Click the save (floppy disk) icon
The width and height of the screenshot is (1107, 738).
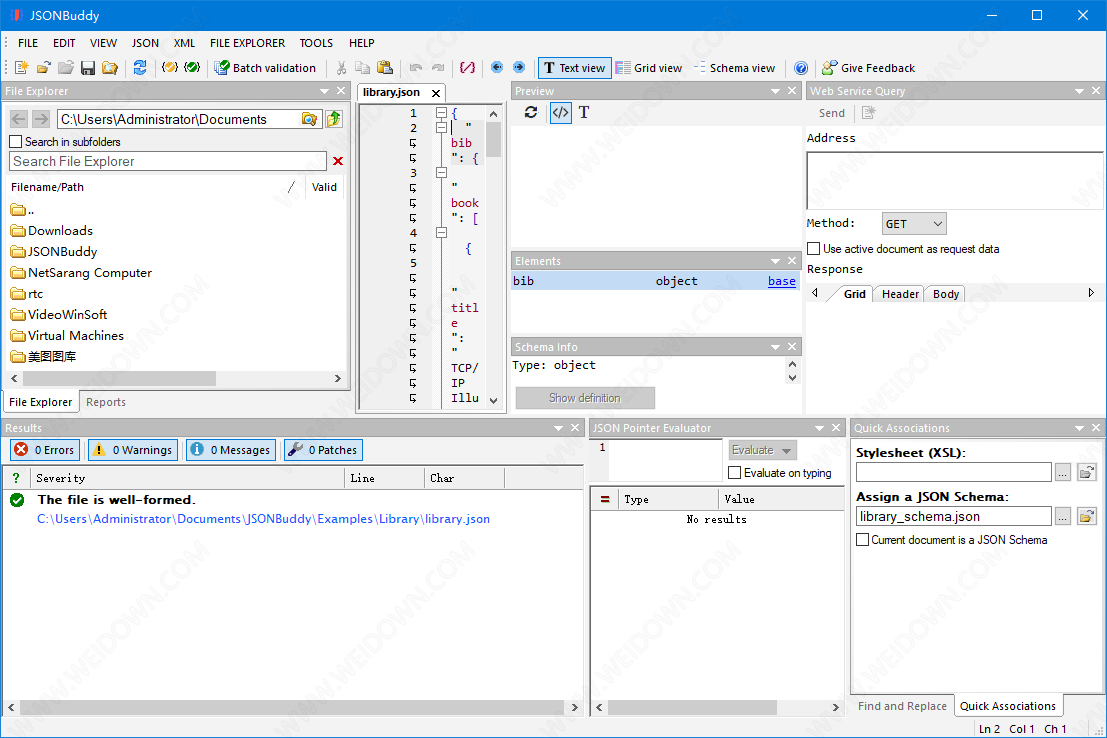click(88, 68)
